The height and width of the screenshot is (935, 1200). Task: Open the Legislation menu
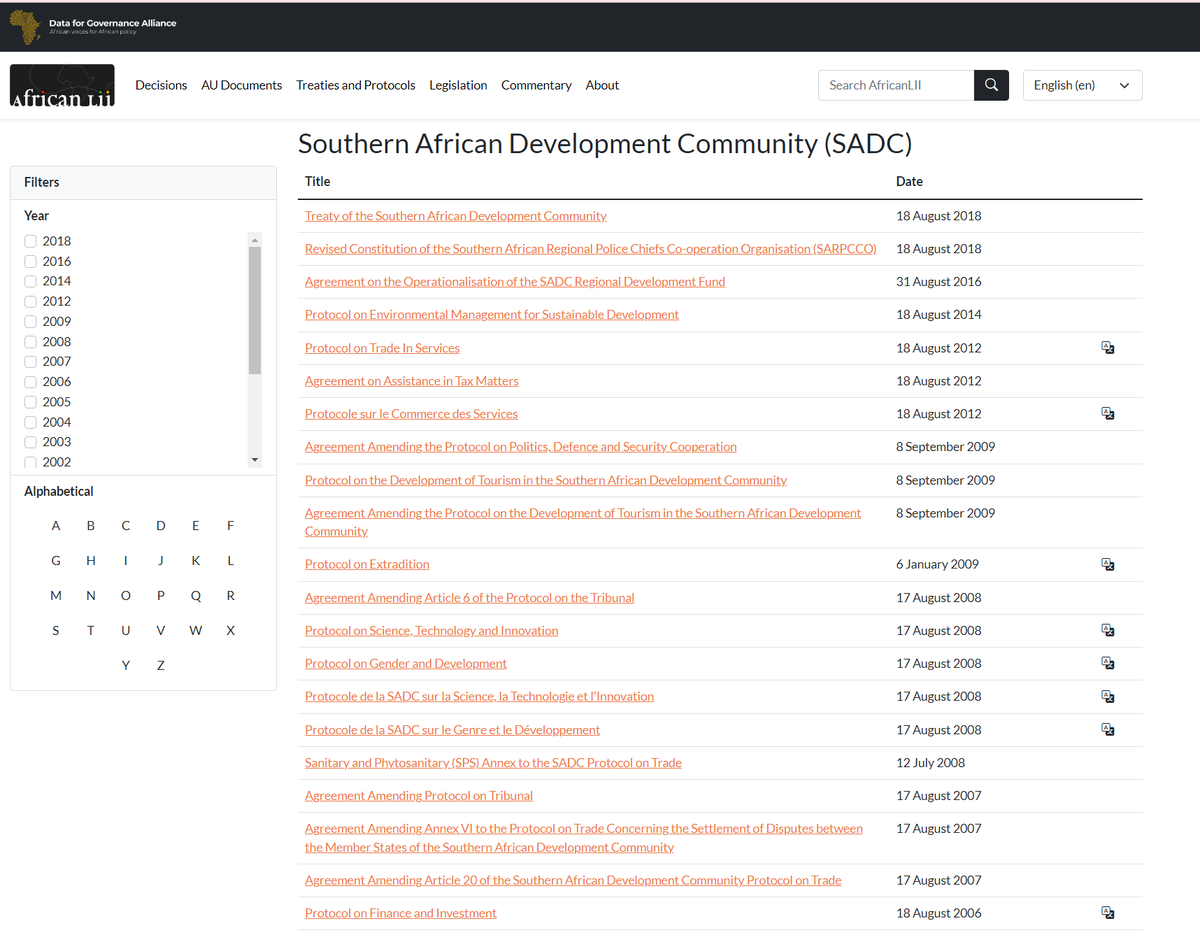point(458,85)
